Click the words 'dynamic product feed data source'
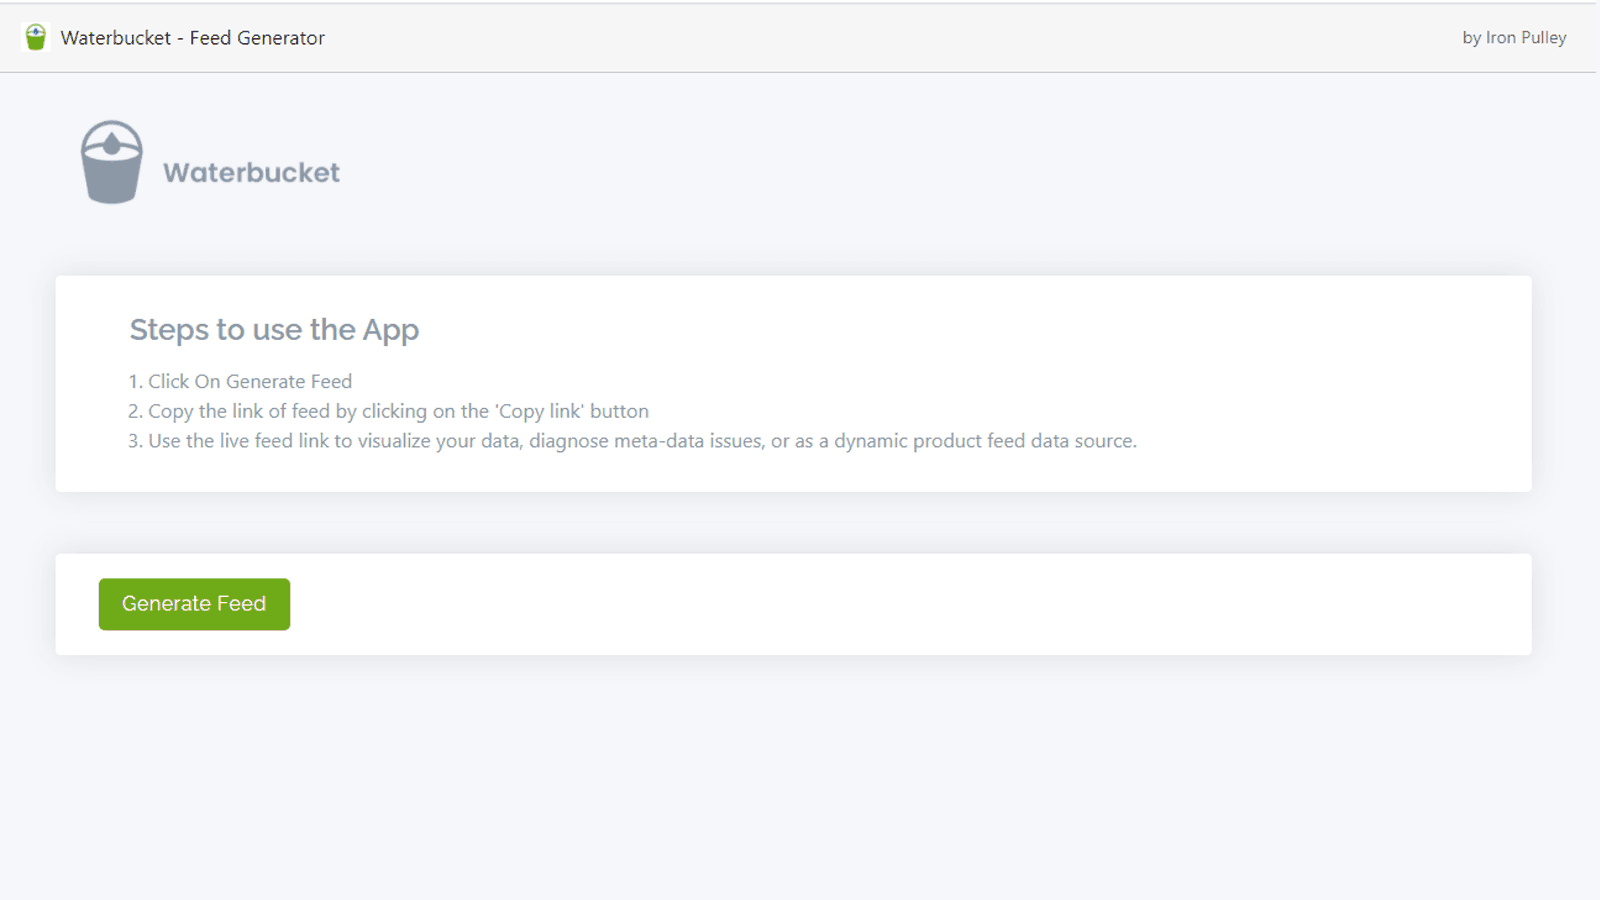 click(x=985, y=441)
